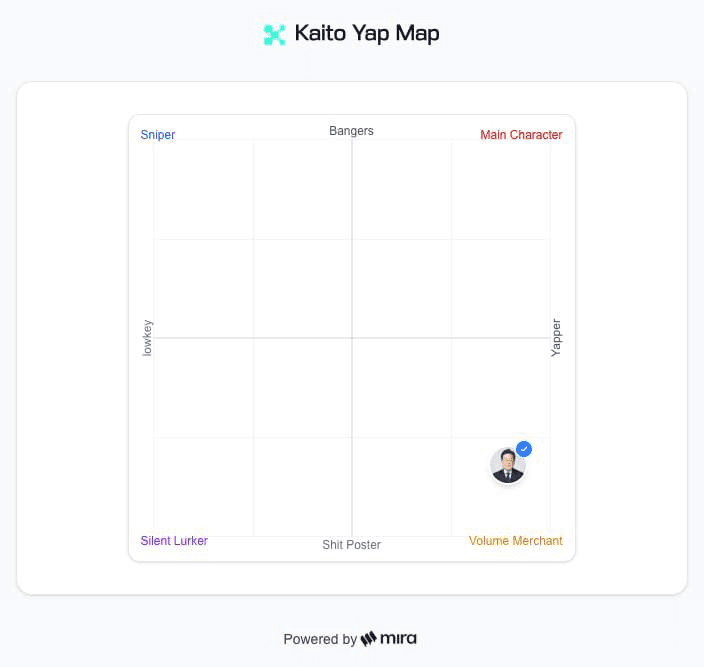
Task: Click the Shit Poster axis label
Action: pos(352,544)
